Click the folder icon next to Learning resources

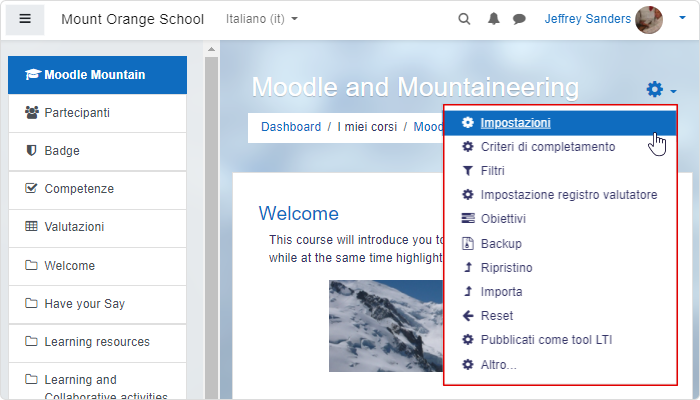pos(31,341)
